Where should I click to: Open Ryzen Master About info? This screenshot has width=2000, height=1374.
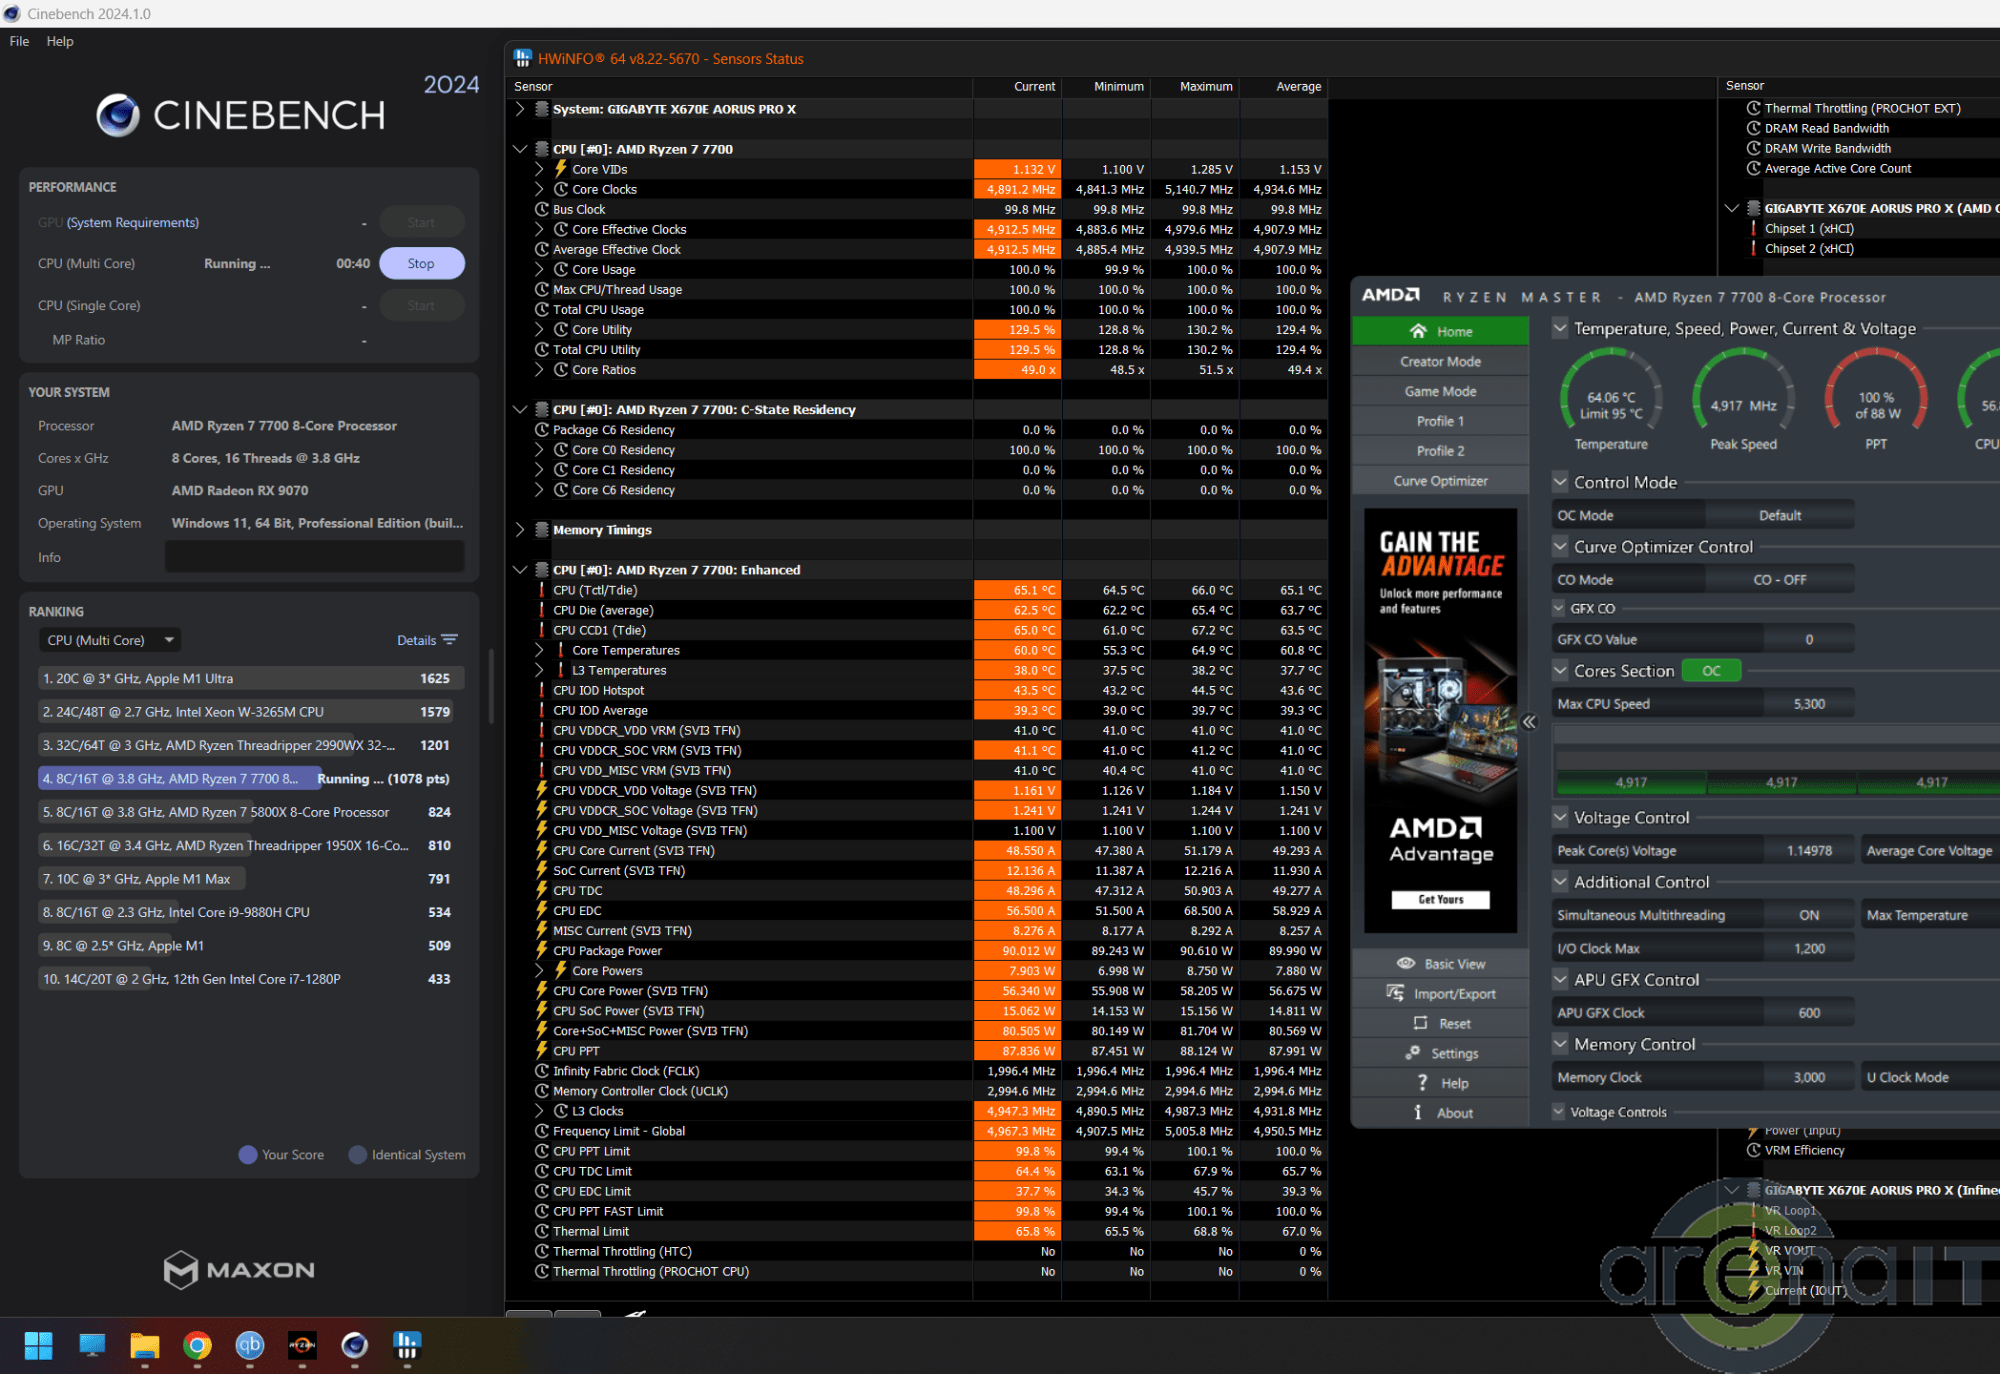(1440, 1113)
